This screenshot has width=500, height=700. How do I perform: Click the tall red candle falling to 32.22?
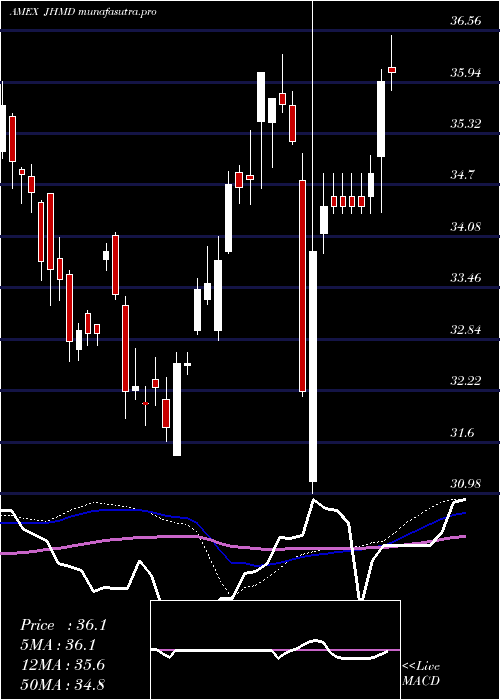click(x=302, y=286)
